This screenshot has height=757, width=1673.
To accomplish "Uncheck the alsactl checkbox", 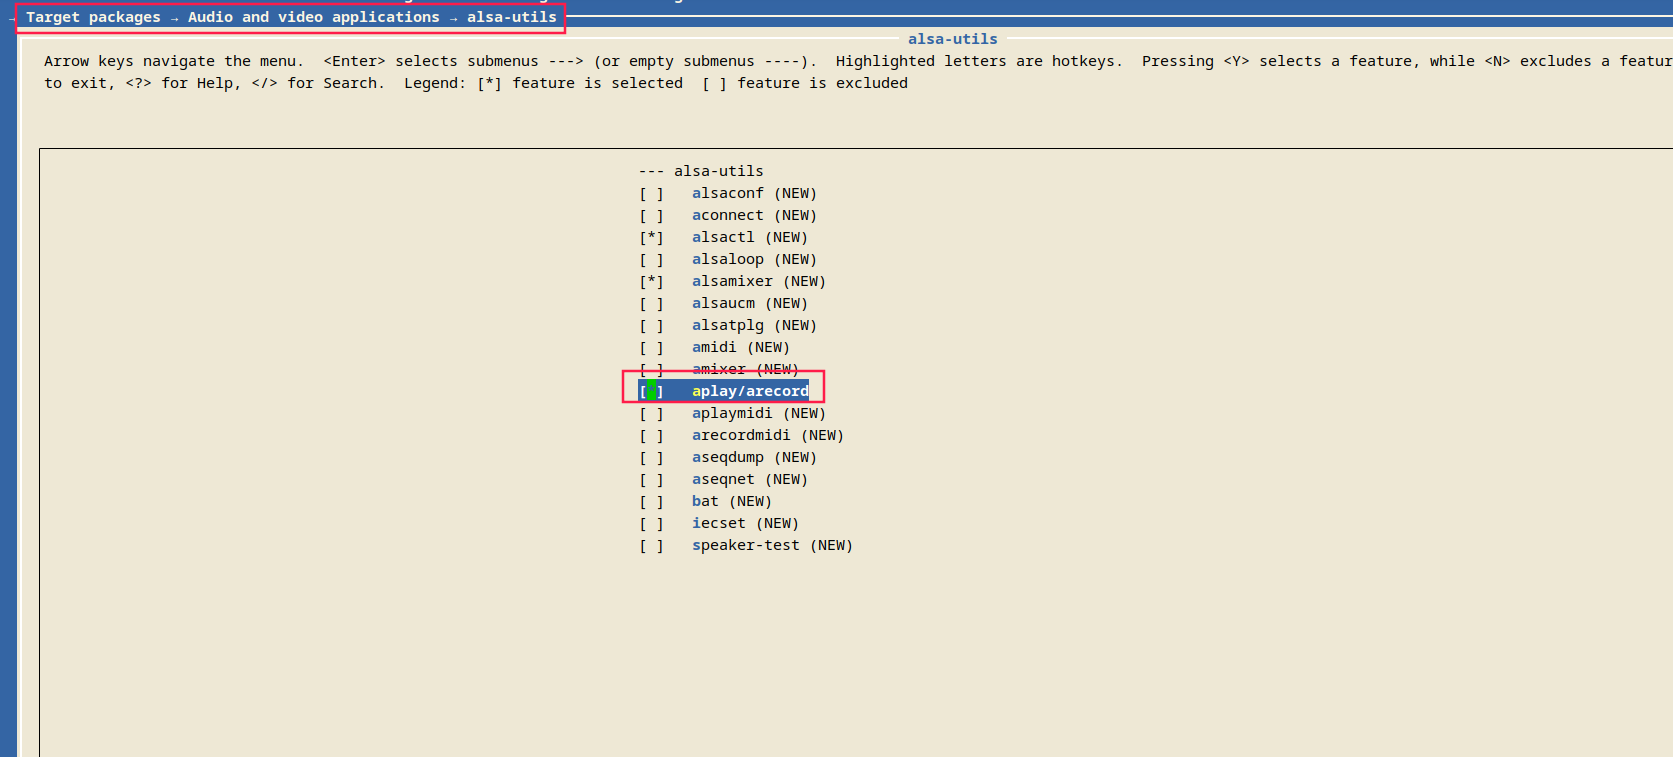I will coord(651,237).
